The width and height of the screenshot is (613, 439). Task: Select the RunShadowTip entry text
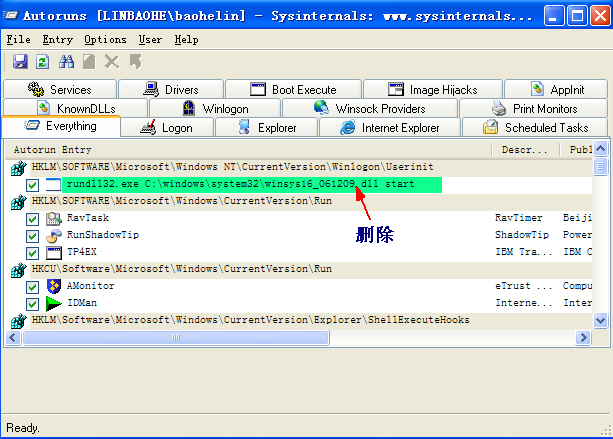point(103,235)
